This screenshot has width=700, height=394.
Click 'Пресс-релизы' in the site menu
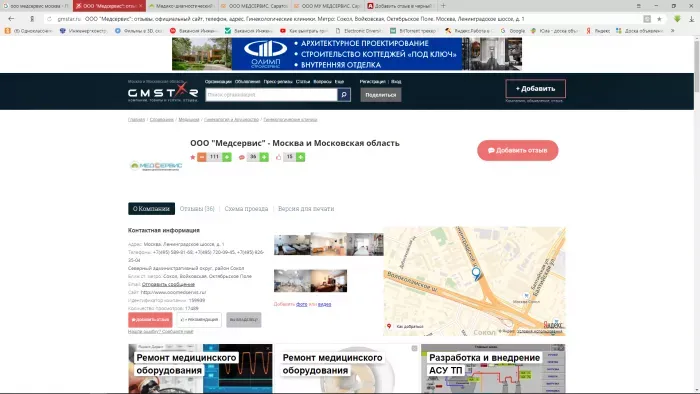click(278, 82)
